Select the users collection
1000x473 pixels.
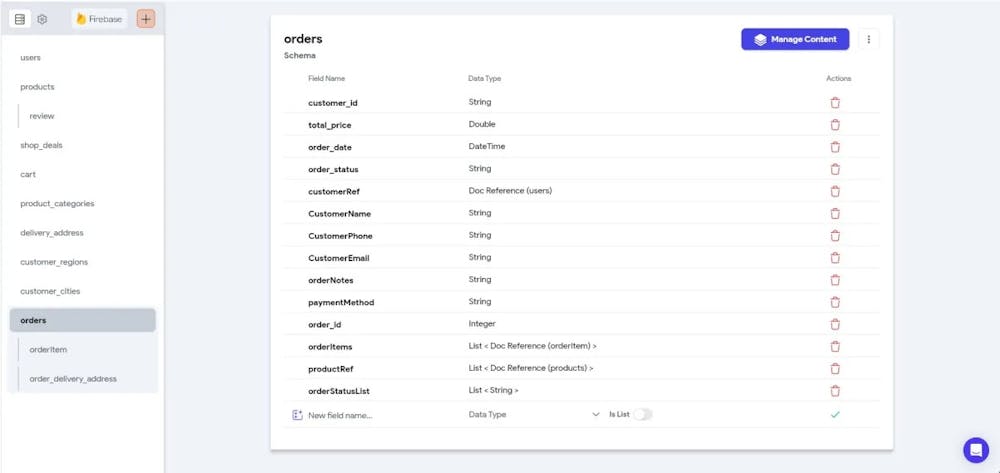point(31,58)
